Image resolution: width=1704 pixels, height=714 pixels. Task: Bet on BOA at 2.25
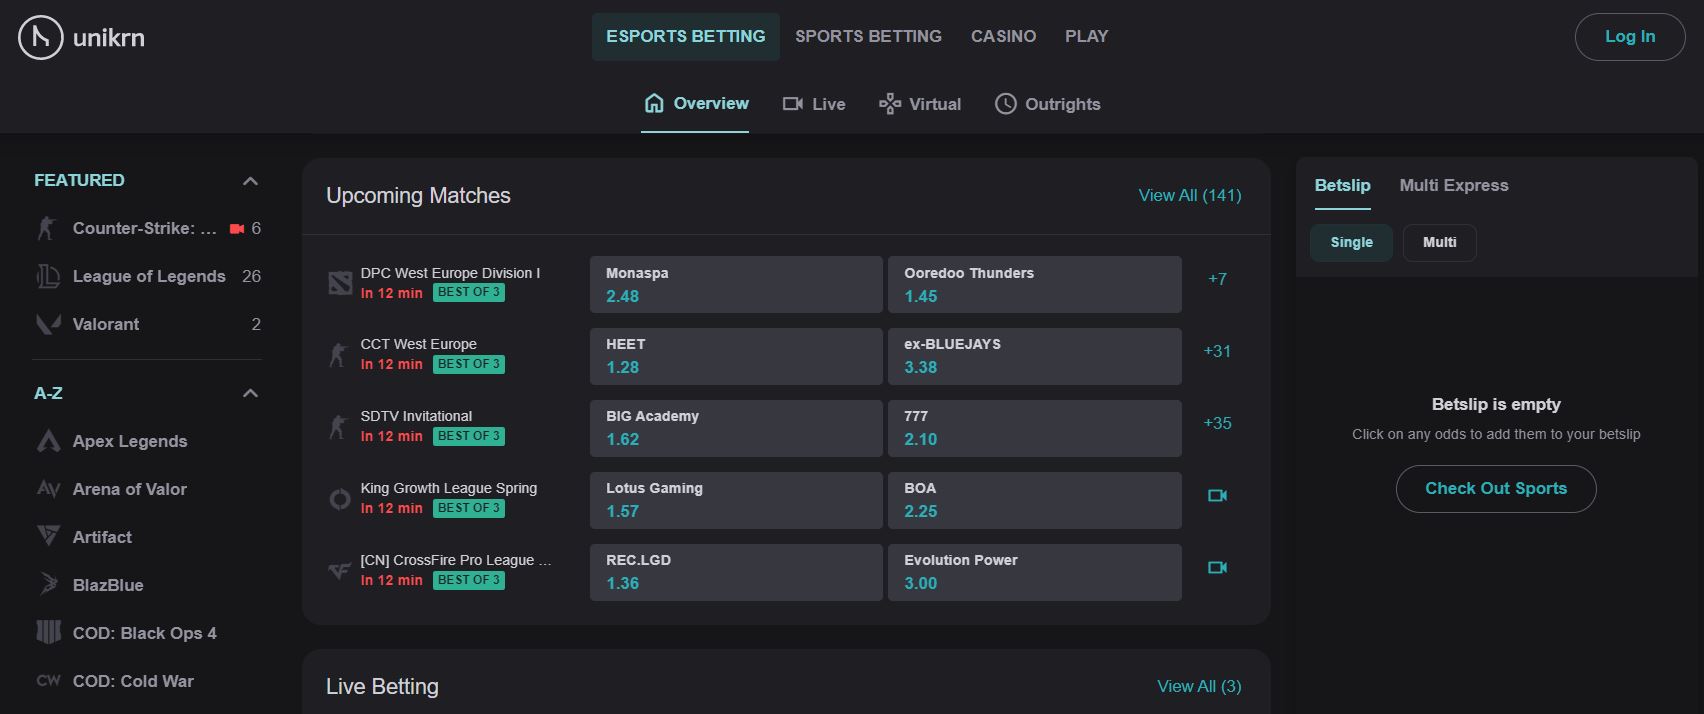click(x=1035, y=500)
